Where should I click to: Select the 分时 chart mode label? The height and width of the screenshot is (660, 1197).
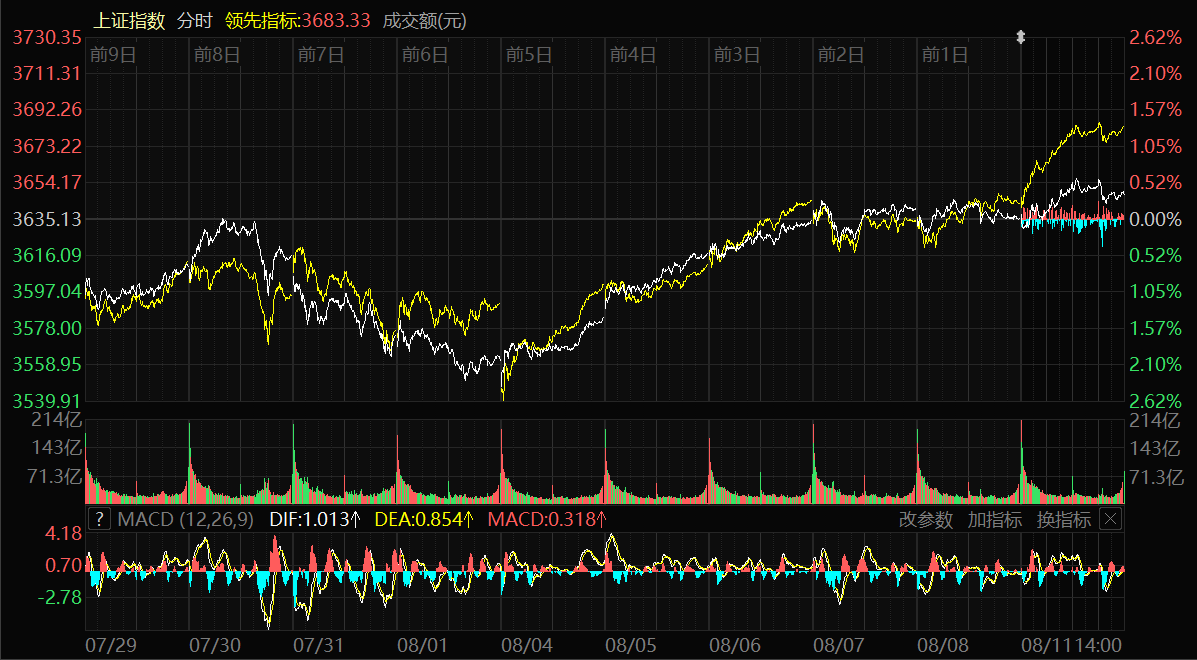point(194,21)
